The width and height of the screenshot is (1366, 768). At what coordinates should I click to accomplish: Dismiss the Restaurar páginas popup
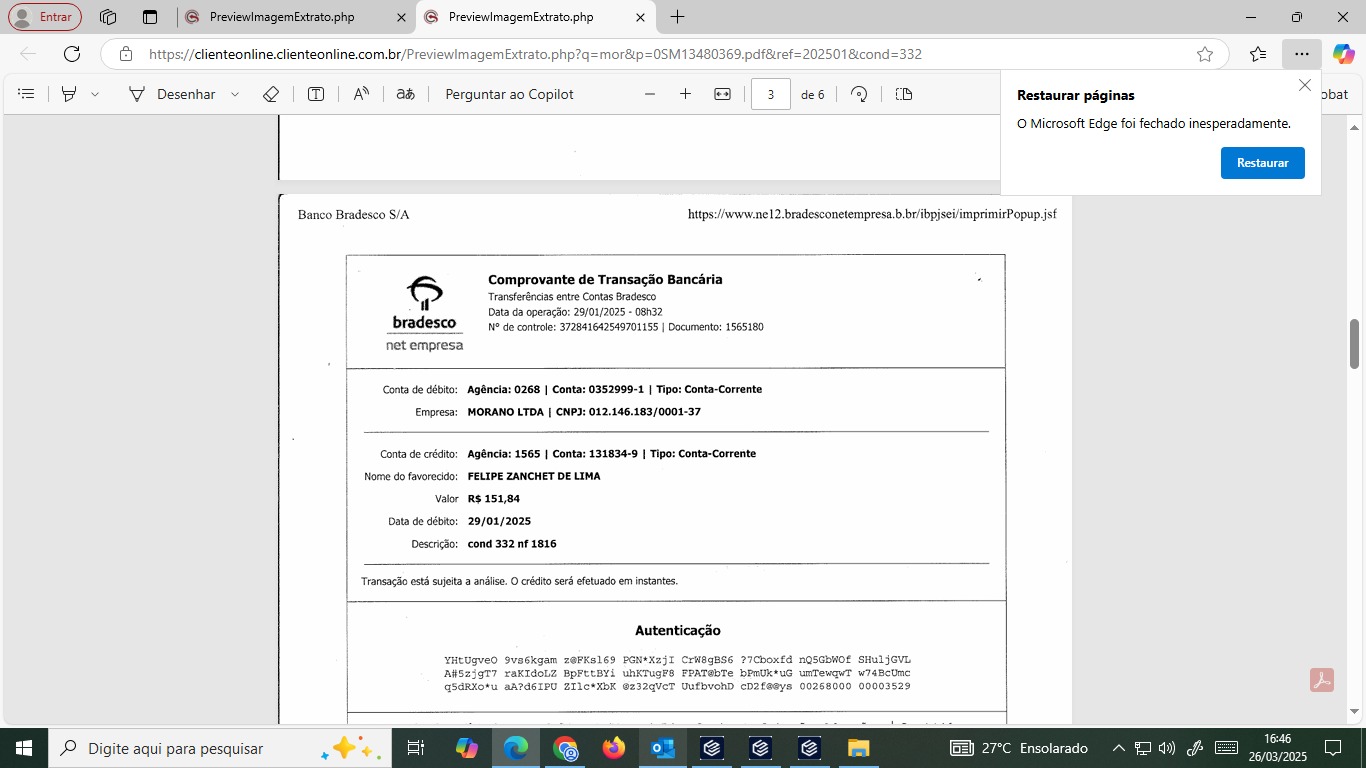(1305, 85)
